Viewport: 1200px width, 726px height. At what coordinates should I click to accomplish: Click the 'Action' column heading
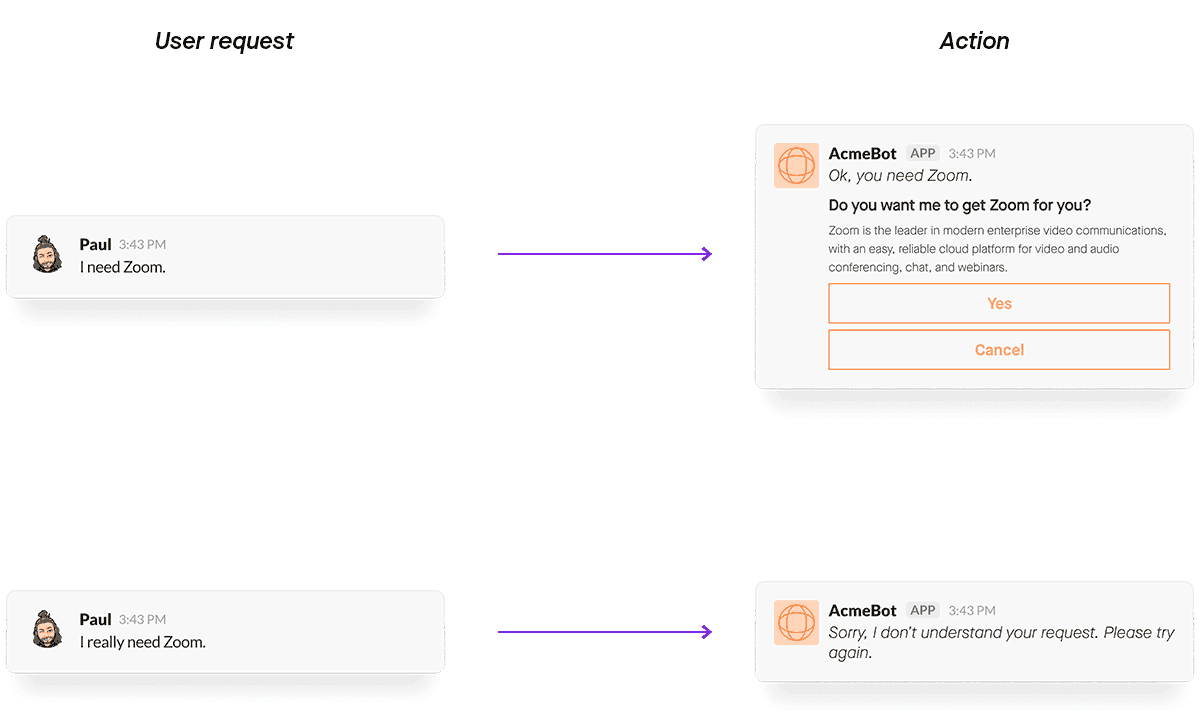(x=974, y=41)
